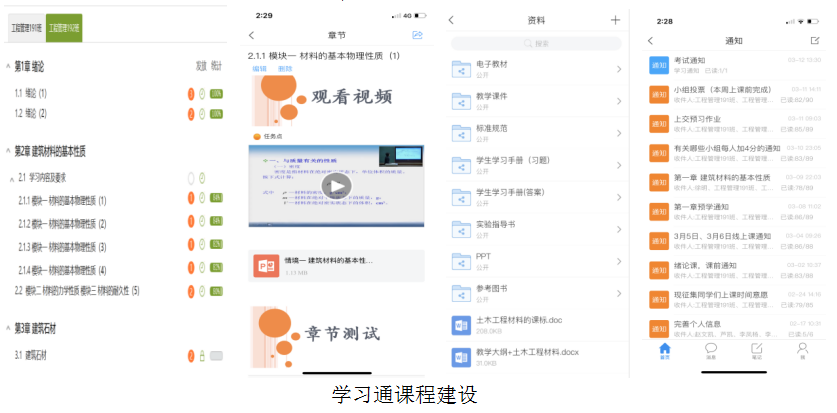837x413 pixels.
Task: Click the 编辑 link under chapter title
Action: [x=259, y=69]
